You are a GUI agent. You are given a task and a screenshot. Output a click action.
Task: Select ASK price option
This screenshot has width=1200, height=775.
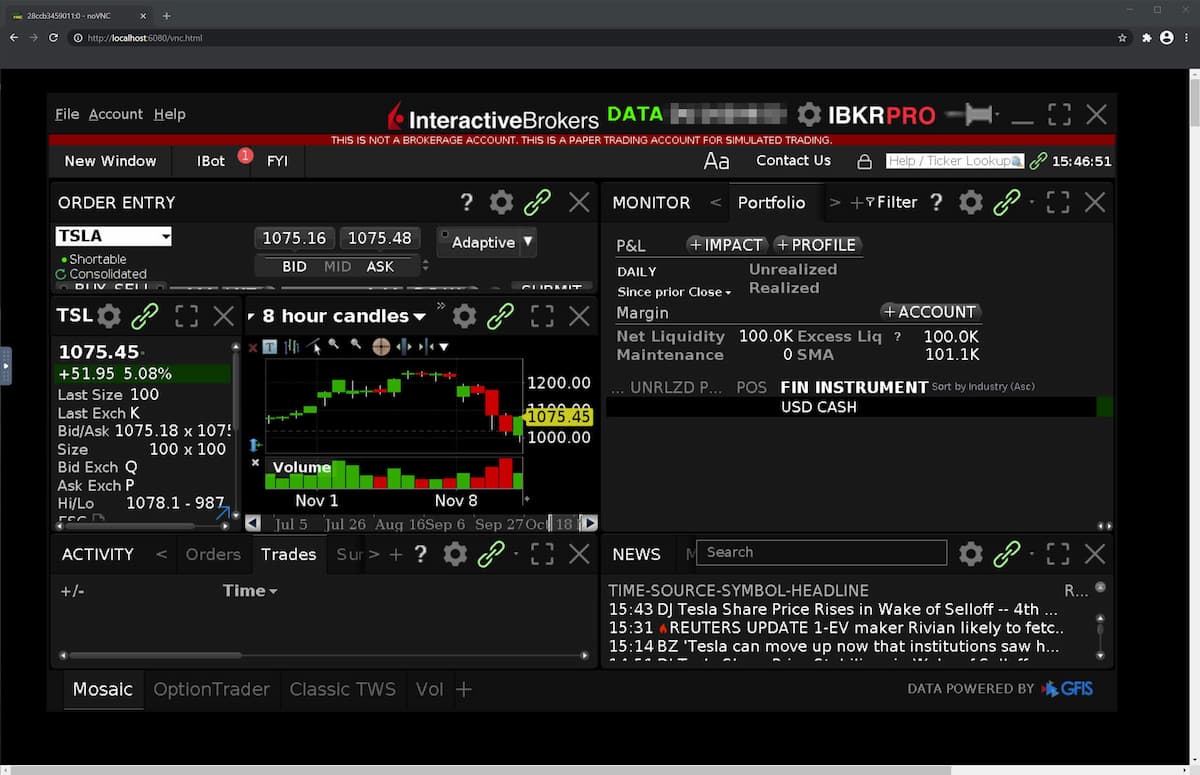click(x=380, y=267)
